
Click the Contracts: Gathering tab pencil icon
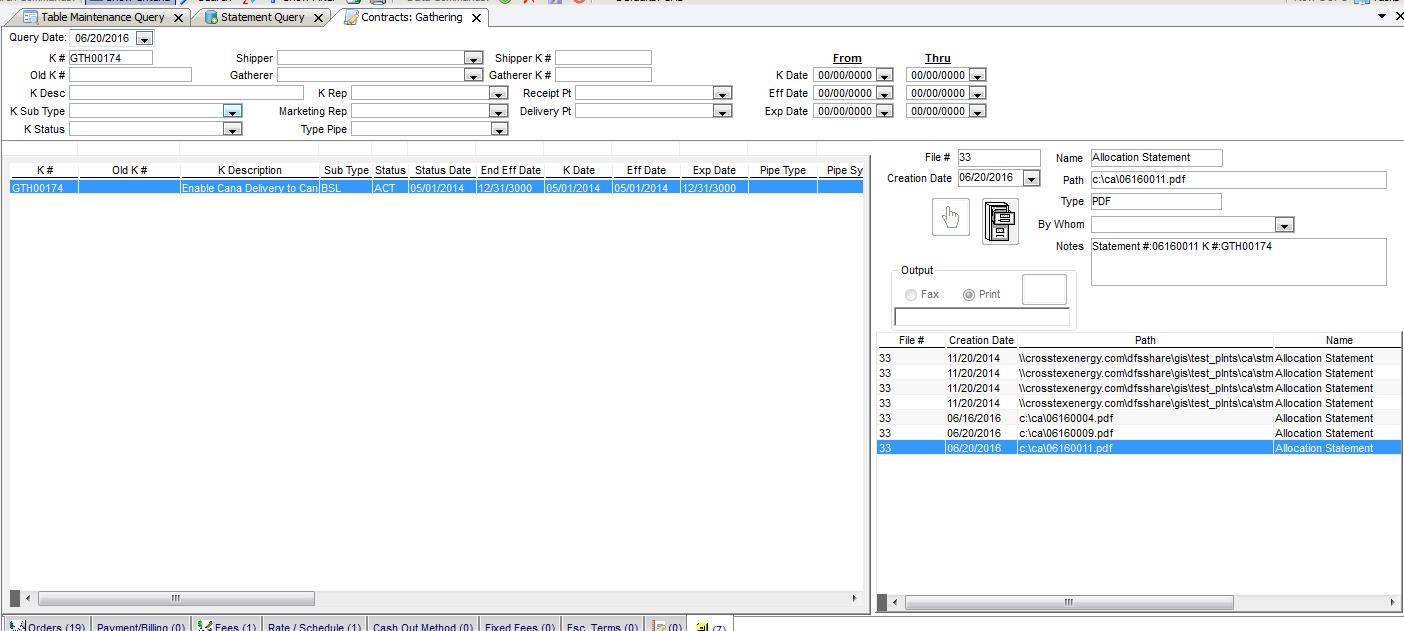351,18
